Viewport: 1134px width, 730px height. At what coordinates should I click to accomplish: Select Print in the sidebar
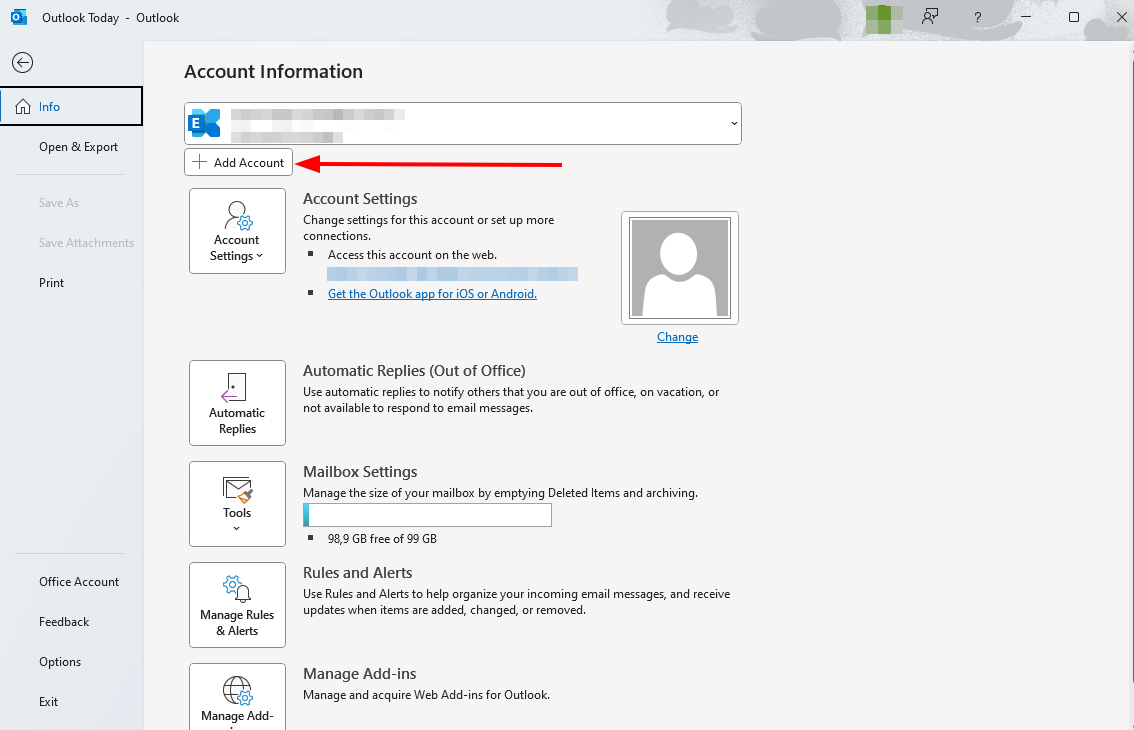52,283
